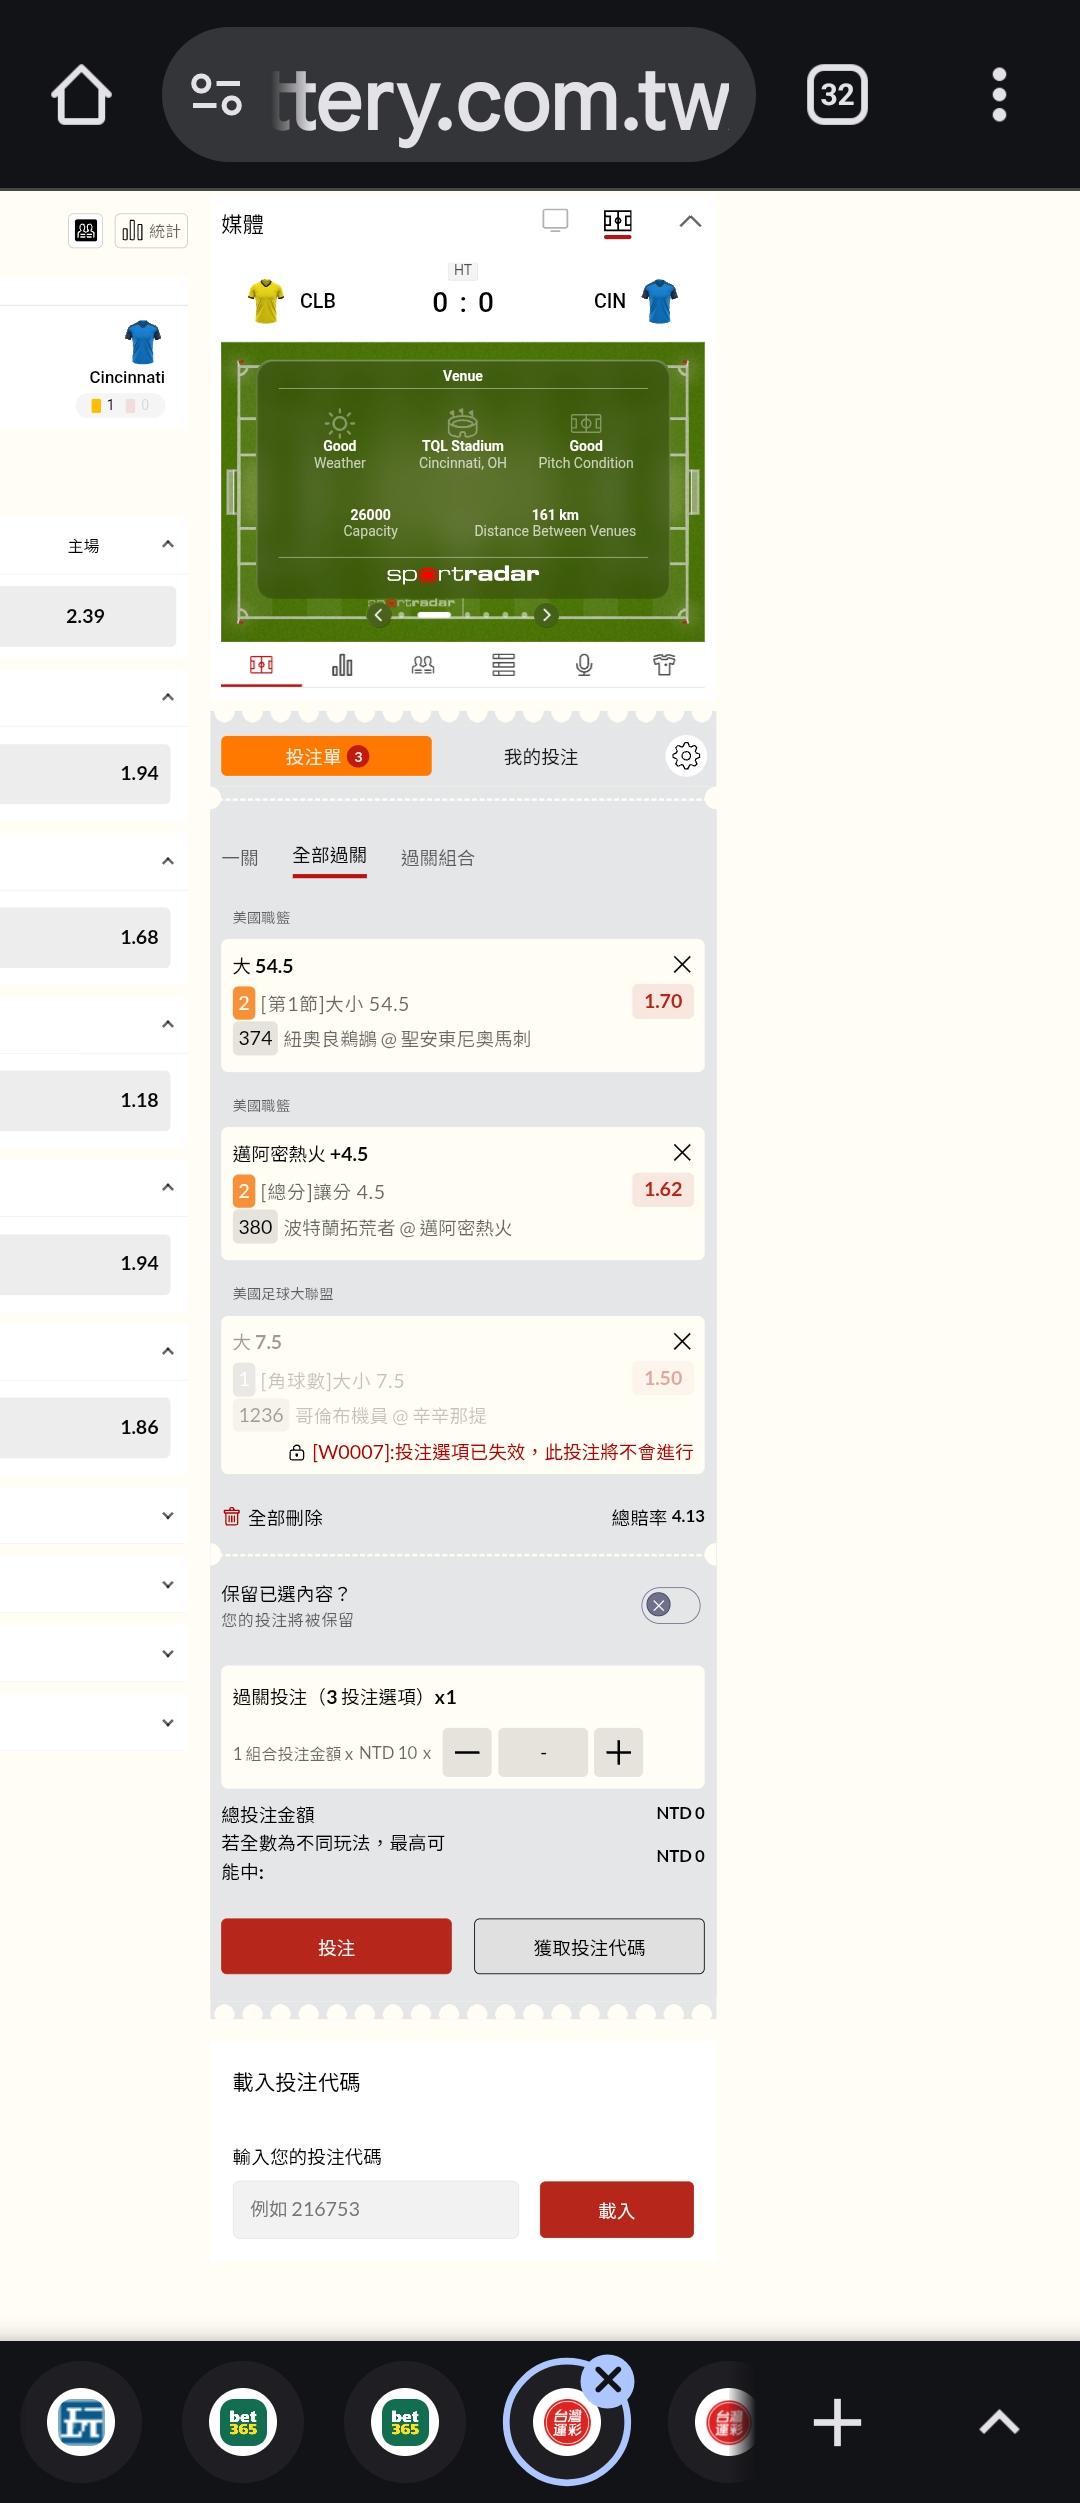Viewport: 1080px width, 2503px height.
Task: Select the 1.86 odds cell
Action: pyautogui.click(x=85, y=1427)
